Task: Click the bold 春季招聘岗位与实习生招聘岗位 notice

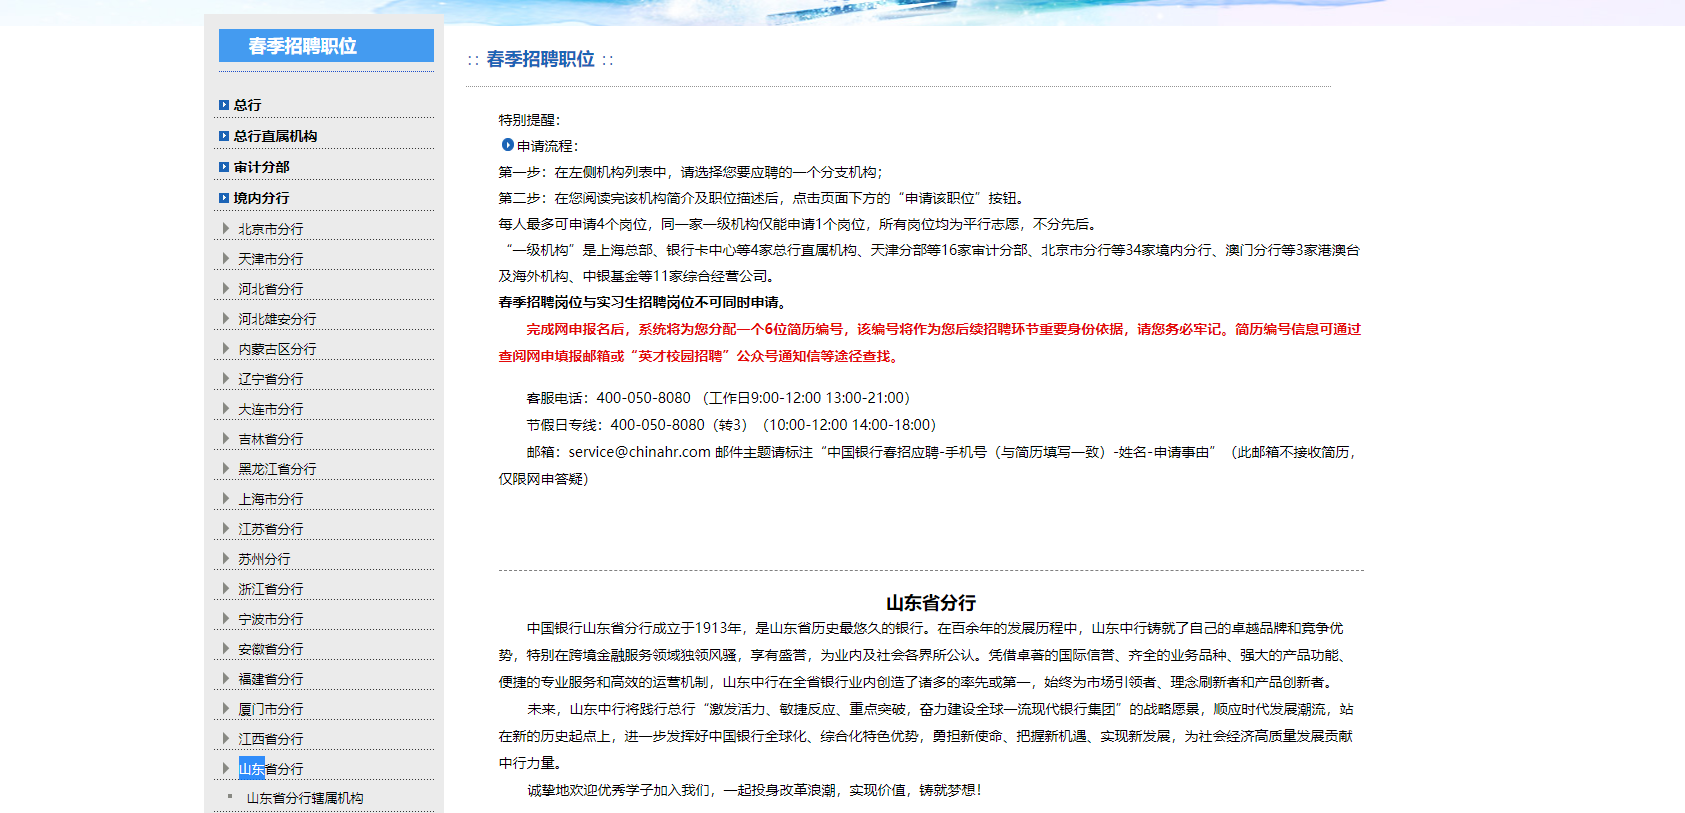Action: (x=644, y=302)
